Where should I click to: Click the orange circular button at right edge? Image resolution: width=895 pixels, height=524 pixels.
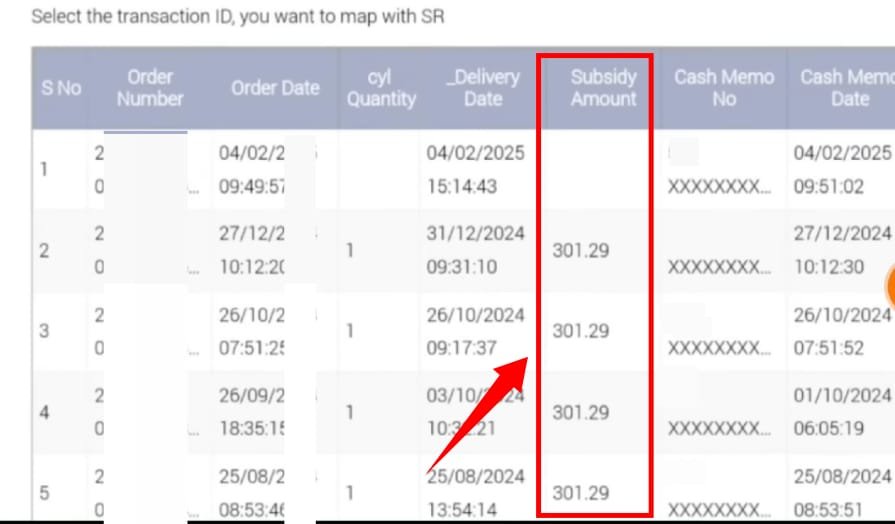click(x=889, y=286)
